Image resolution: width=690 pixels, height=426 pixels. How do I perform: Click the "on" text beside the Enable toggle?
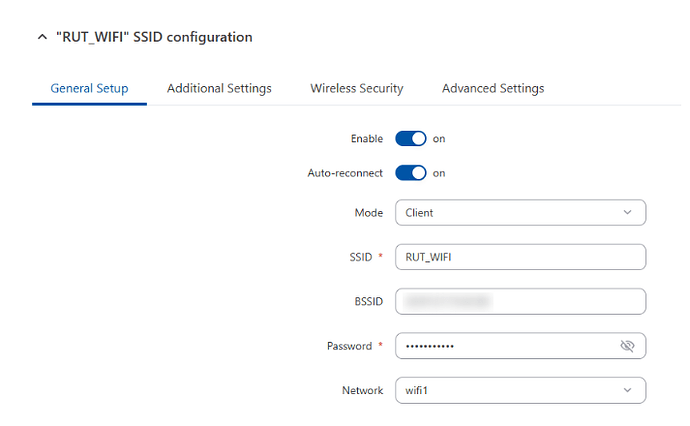439,139
